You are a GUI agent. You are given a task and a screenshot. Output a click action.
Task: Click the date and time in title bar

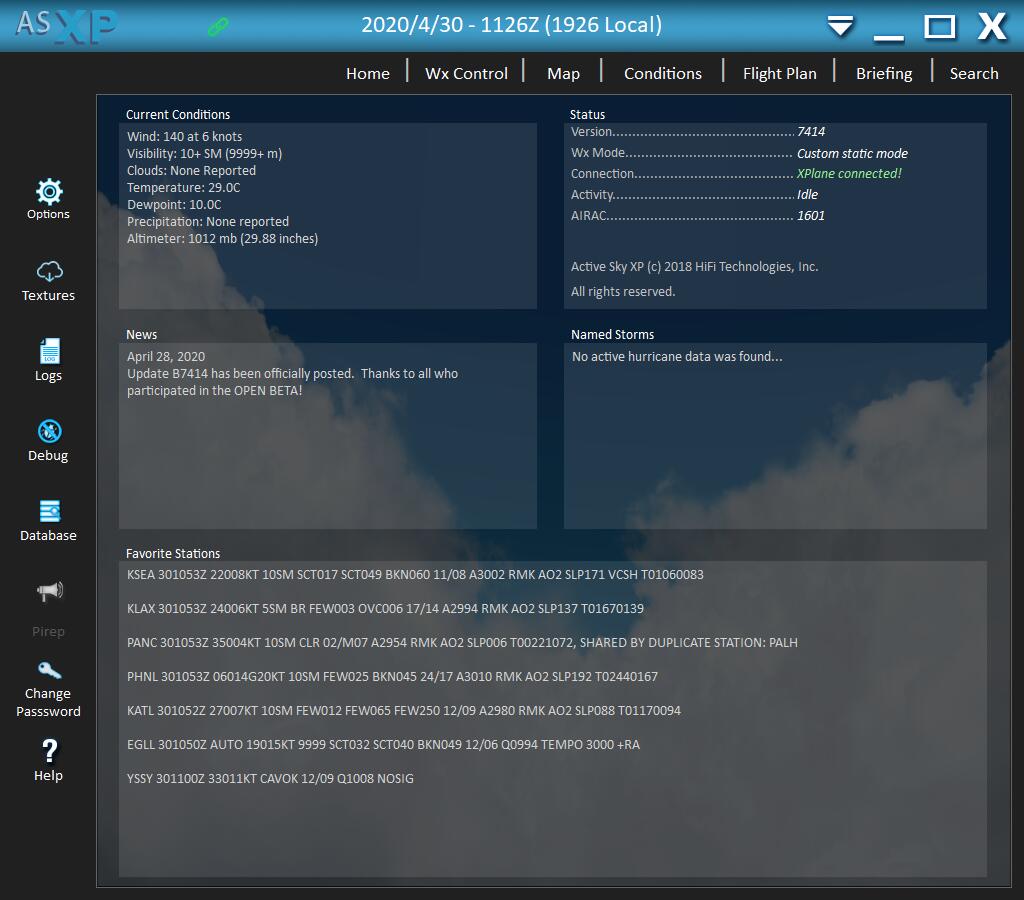tap(511, 25)
